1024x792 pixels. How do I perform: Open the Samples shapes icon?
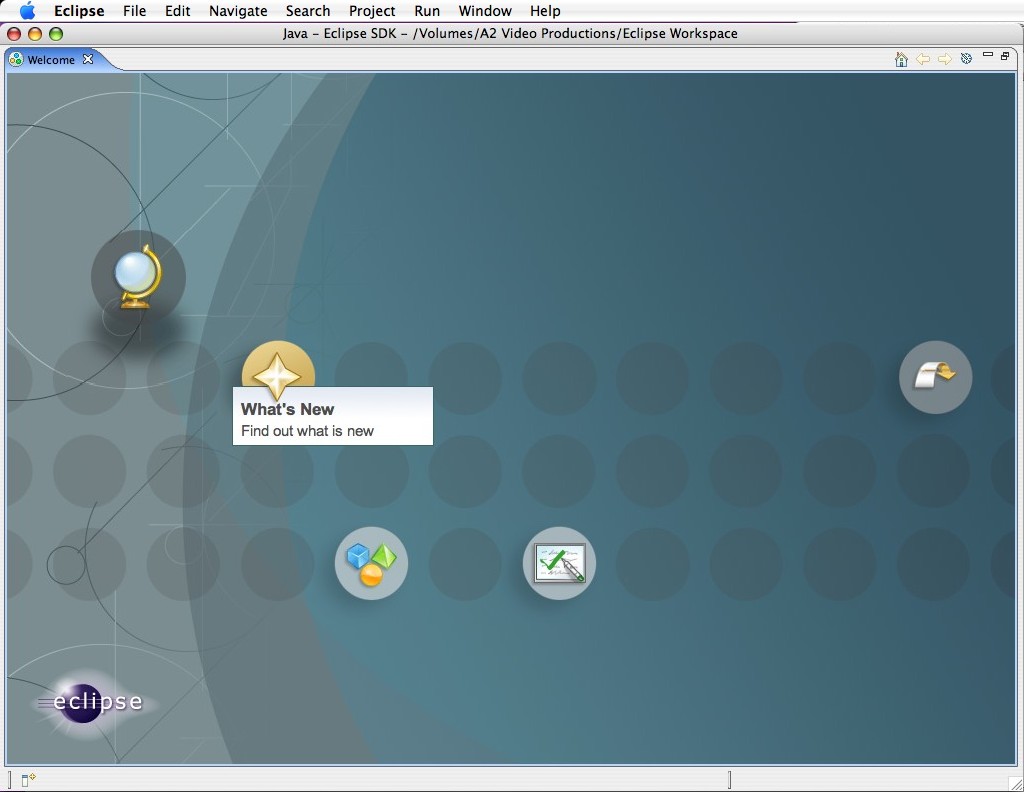[371, 563]
